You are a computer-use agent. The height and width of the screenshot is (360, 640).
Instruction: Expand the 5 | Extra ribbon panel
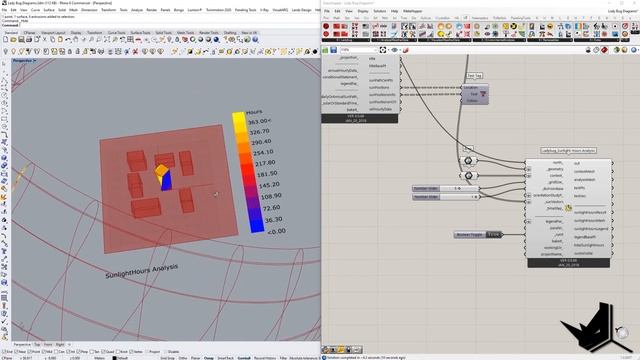point(596,40)
